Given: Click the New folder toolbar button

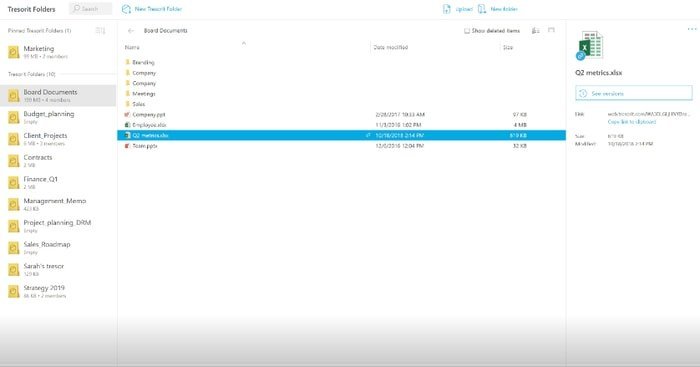Looking at the screenshot, I should pos(497,9).
